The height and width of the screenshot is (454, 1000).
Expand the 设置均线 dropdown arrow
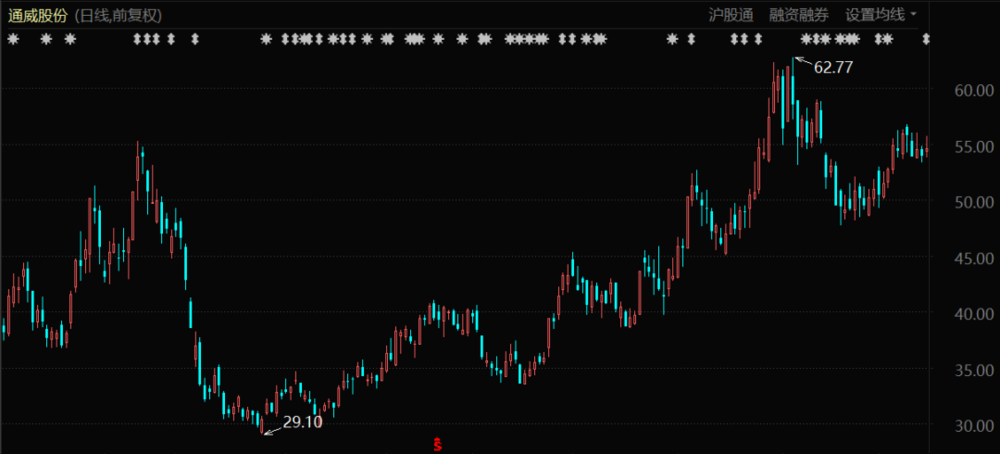[x=913, y=14]
